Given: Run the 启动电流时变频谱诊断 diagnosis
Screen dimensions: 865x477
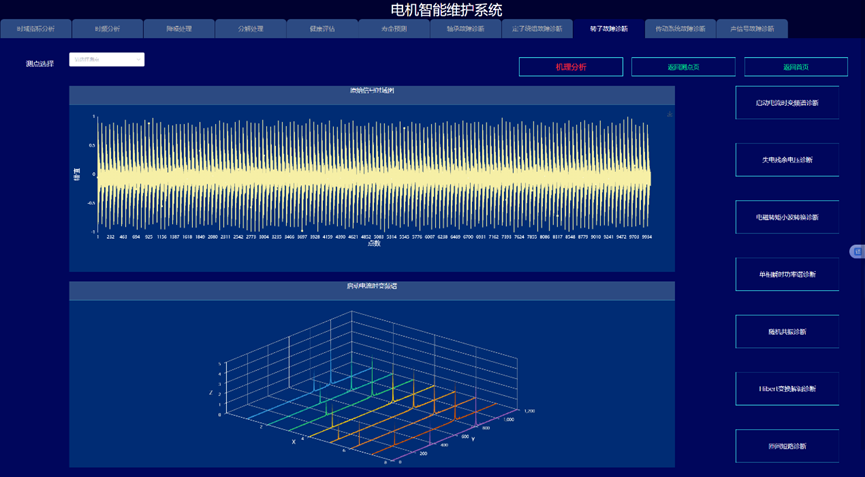Looking at the screenshot, I should (789, 103).
